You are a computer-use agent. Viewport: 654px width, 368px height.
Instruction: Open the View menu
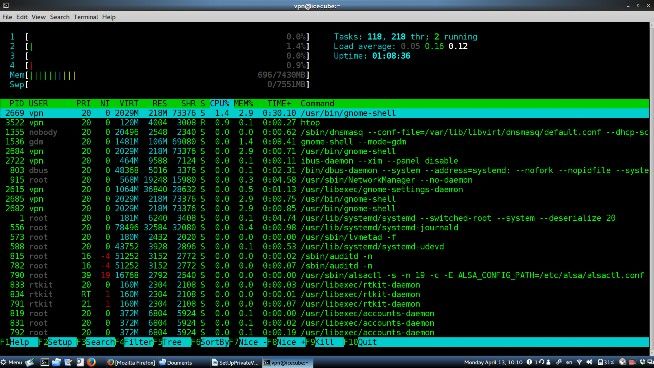tap(38, 17)
